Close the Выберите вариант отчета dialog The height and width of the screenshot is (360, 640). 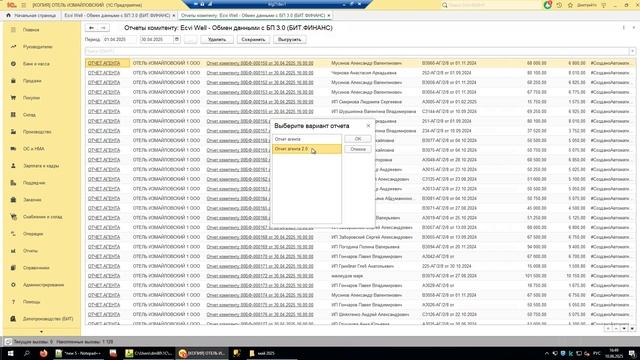pos(368,126)
